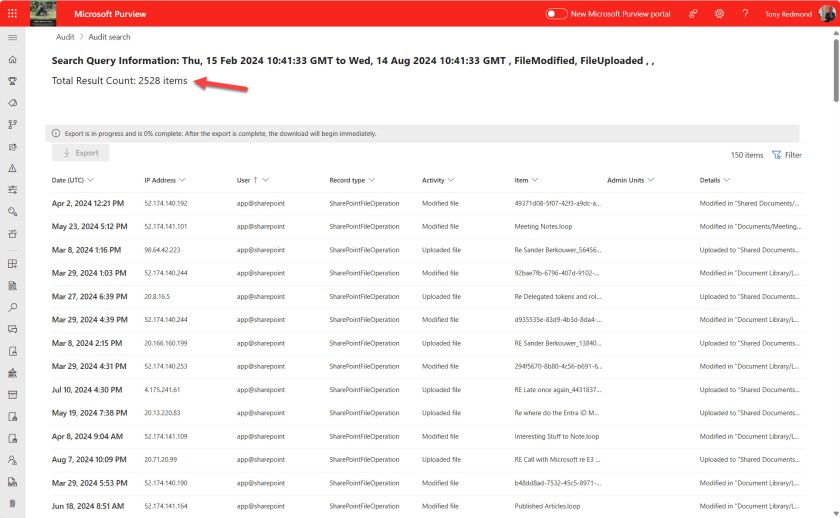The width and height of the screenshot is (840, 518).
Task: Click IP address 52.174.140.244 on Mar 29 1:03 PM
Action: [166, 273]
